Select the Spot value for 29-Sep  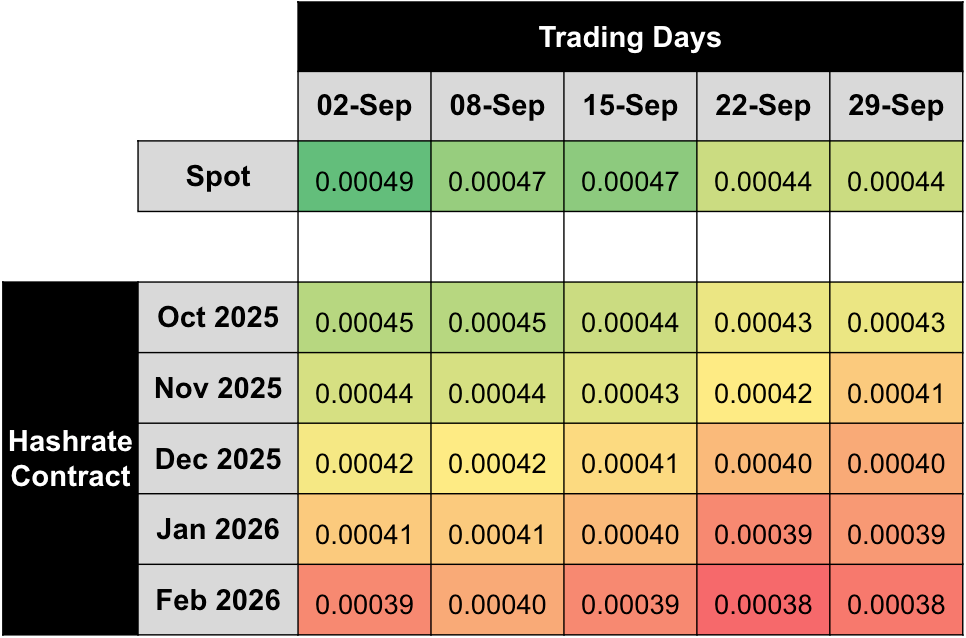[896, 182]
